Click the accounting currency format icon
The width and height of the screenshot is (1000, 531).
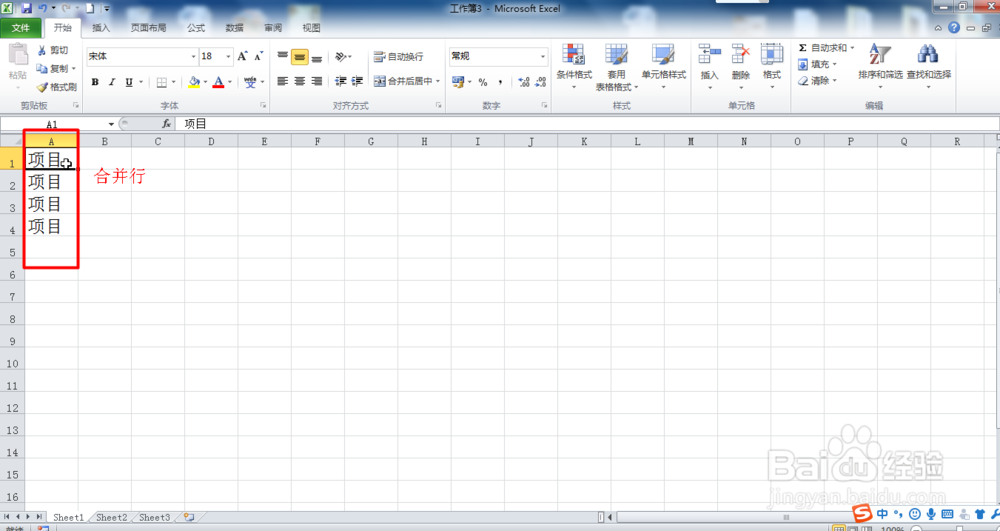pos(458,82)
